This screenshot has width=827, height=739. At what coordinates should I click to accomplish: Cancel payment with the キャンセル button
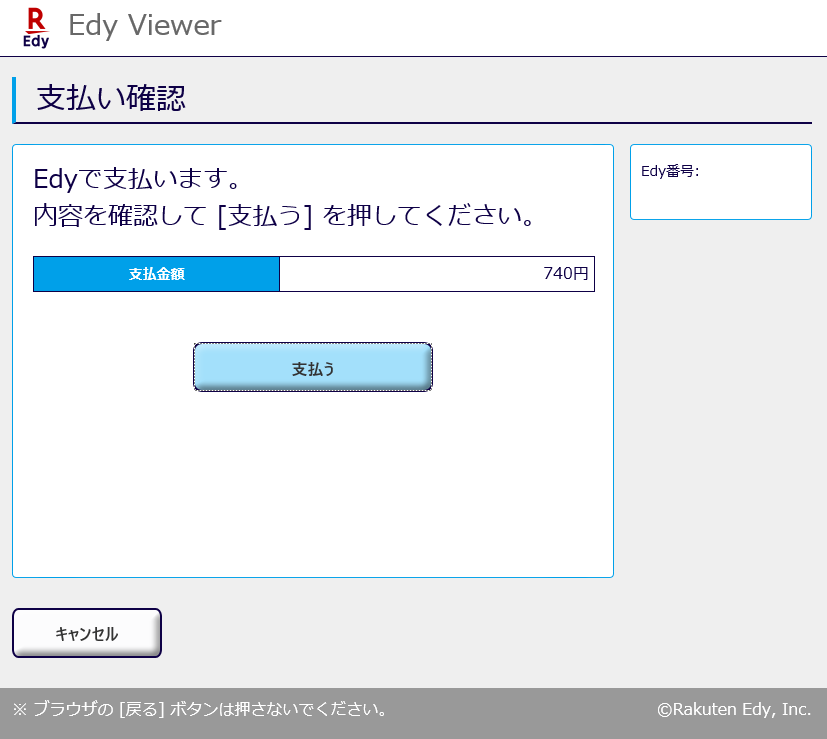(87, 633)
